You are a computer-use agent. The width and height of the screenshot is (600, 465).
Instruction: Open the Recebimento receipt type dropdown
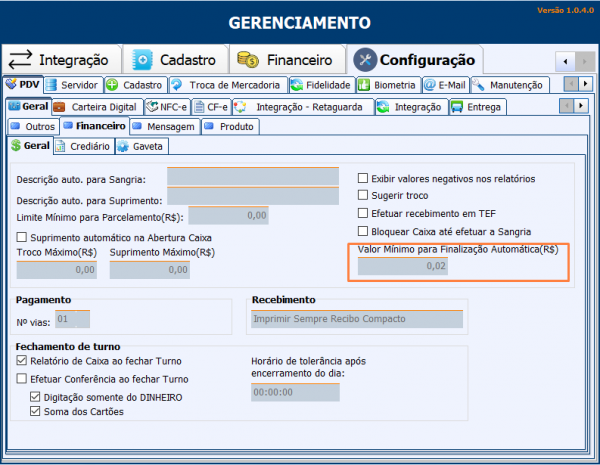[356, 319]
